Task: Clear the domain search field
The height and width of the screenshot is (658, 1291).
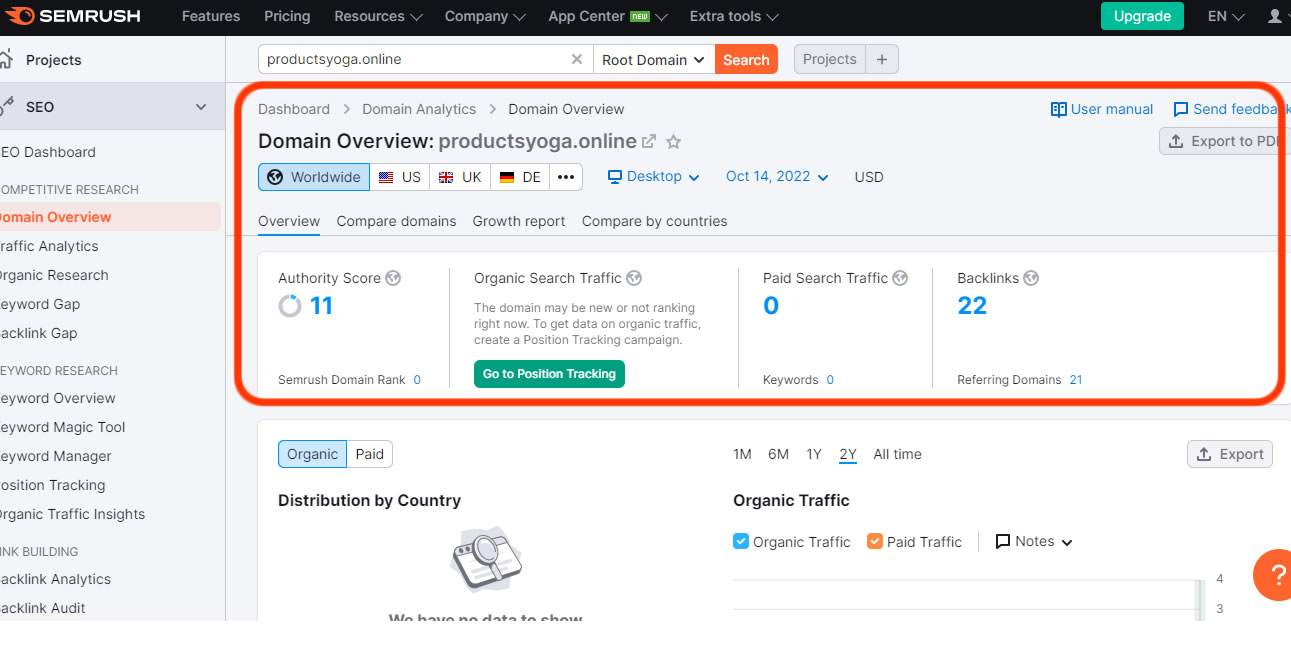Action: coord(577,59)
